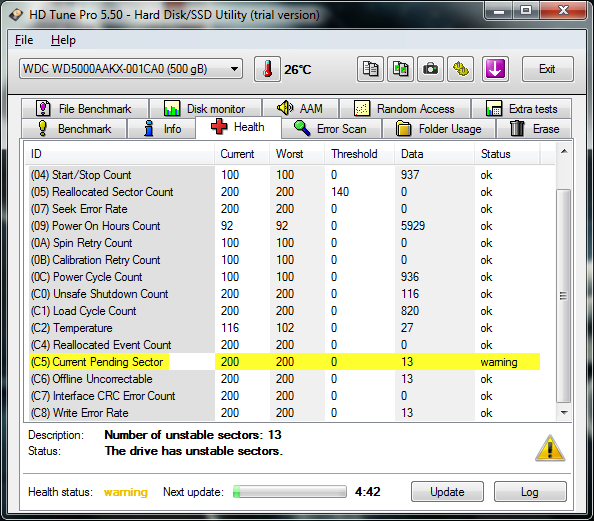The width and height of the screenshot is (594, 521).
Task: Click the Status column header
Action: (507, 154)
